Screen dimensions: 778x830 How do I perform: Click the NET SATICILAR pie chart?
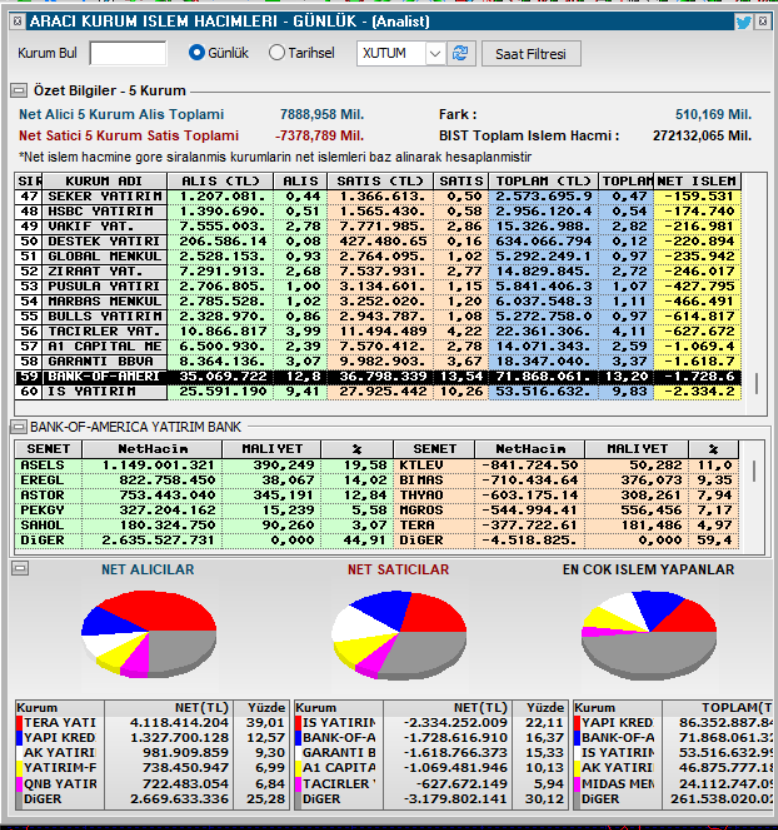pyautogui.click(x=399, y=635)
